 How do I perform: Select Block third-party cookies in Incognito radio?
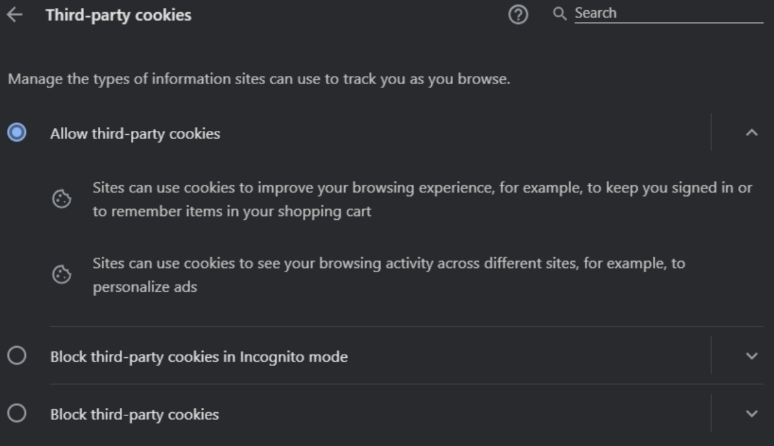click(x=17, y=355)
